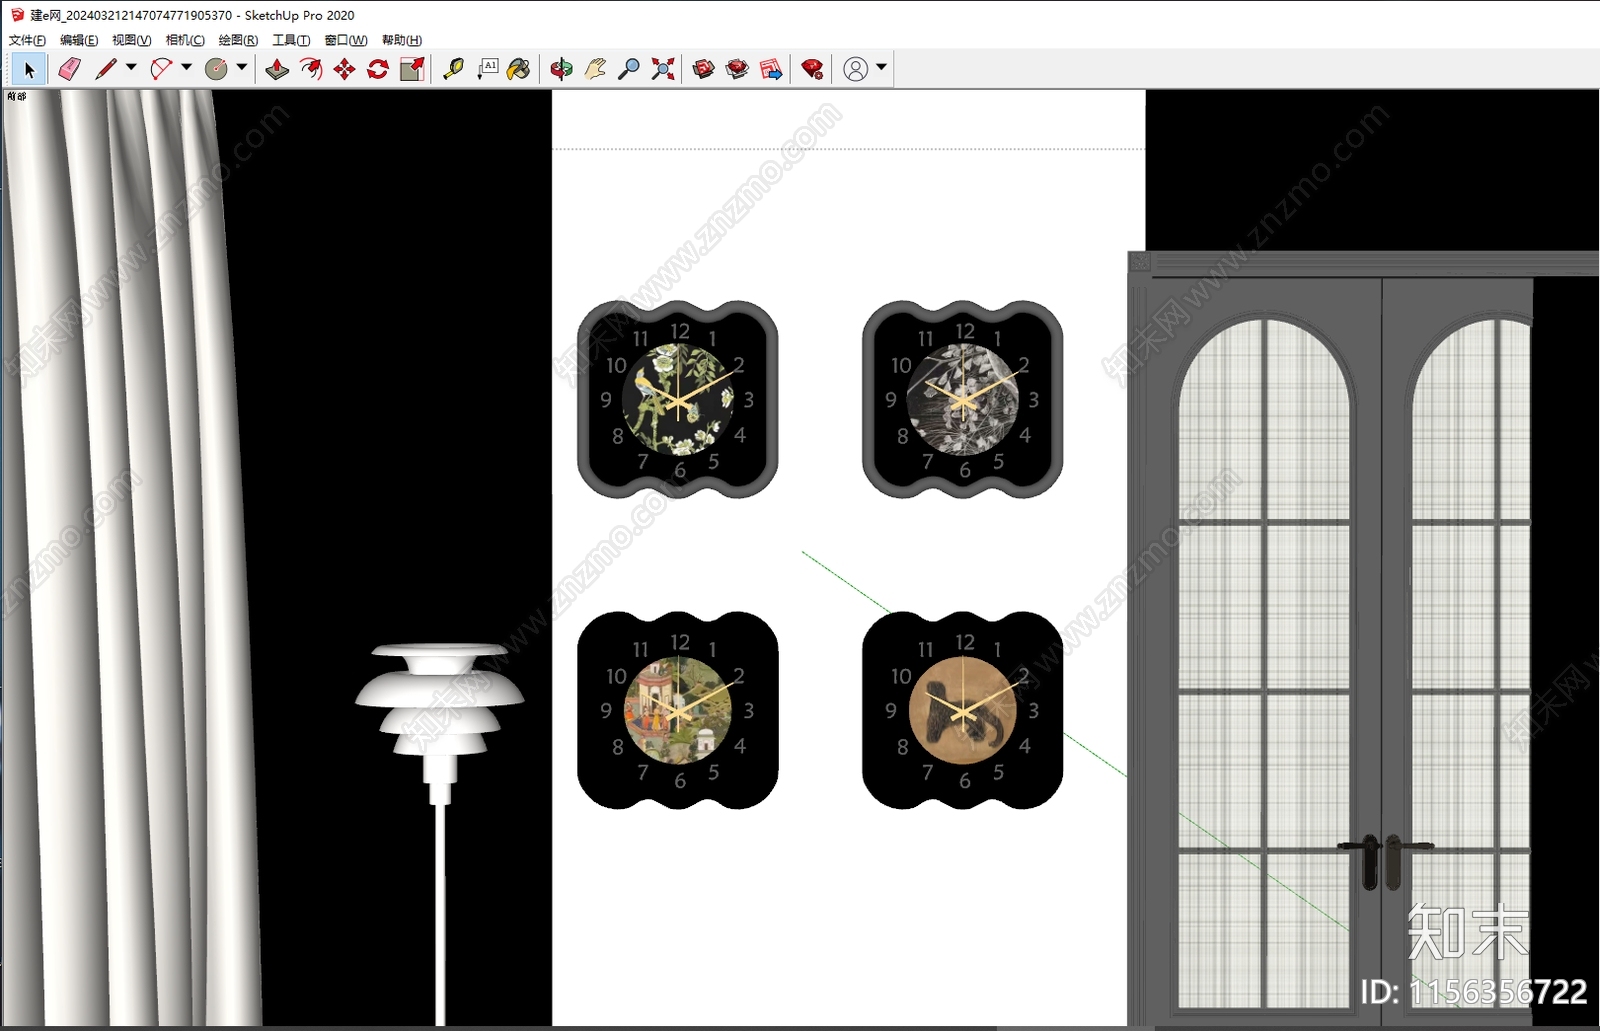This screenshot has height=1031, width=1600.
Task: Open the 窗口(W) menu
Action: tap(346, 40)
